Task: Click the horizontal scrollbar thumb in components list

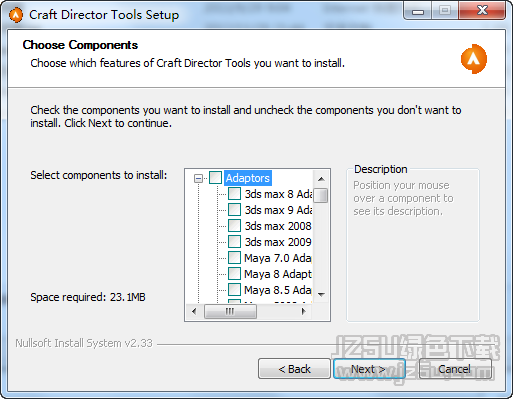Action: (230, 311)
